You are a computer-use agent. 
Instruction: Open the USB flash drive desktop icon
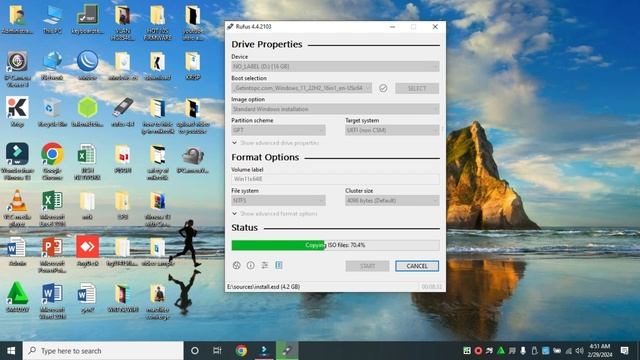[122, 112]
